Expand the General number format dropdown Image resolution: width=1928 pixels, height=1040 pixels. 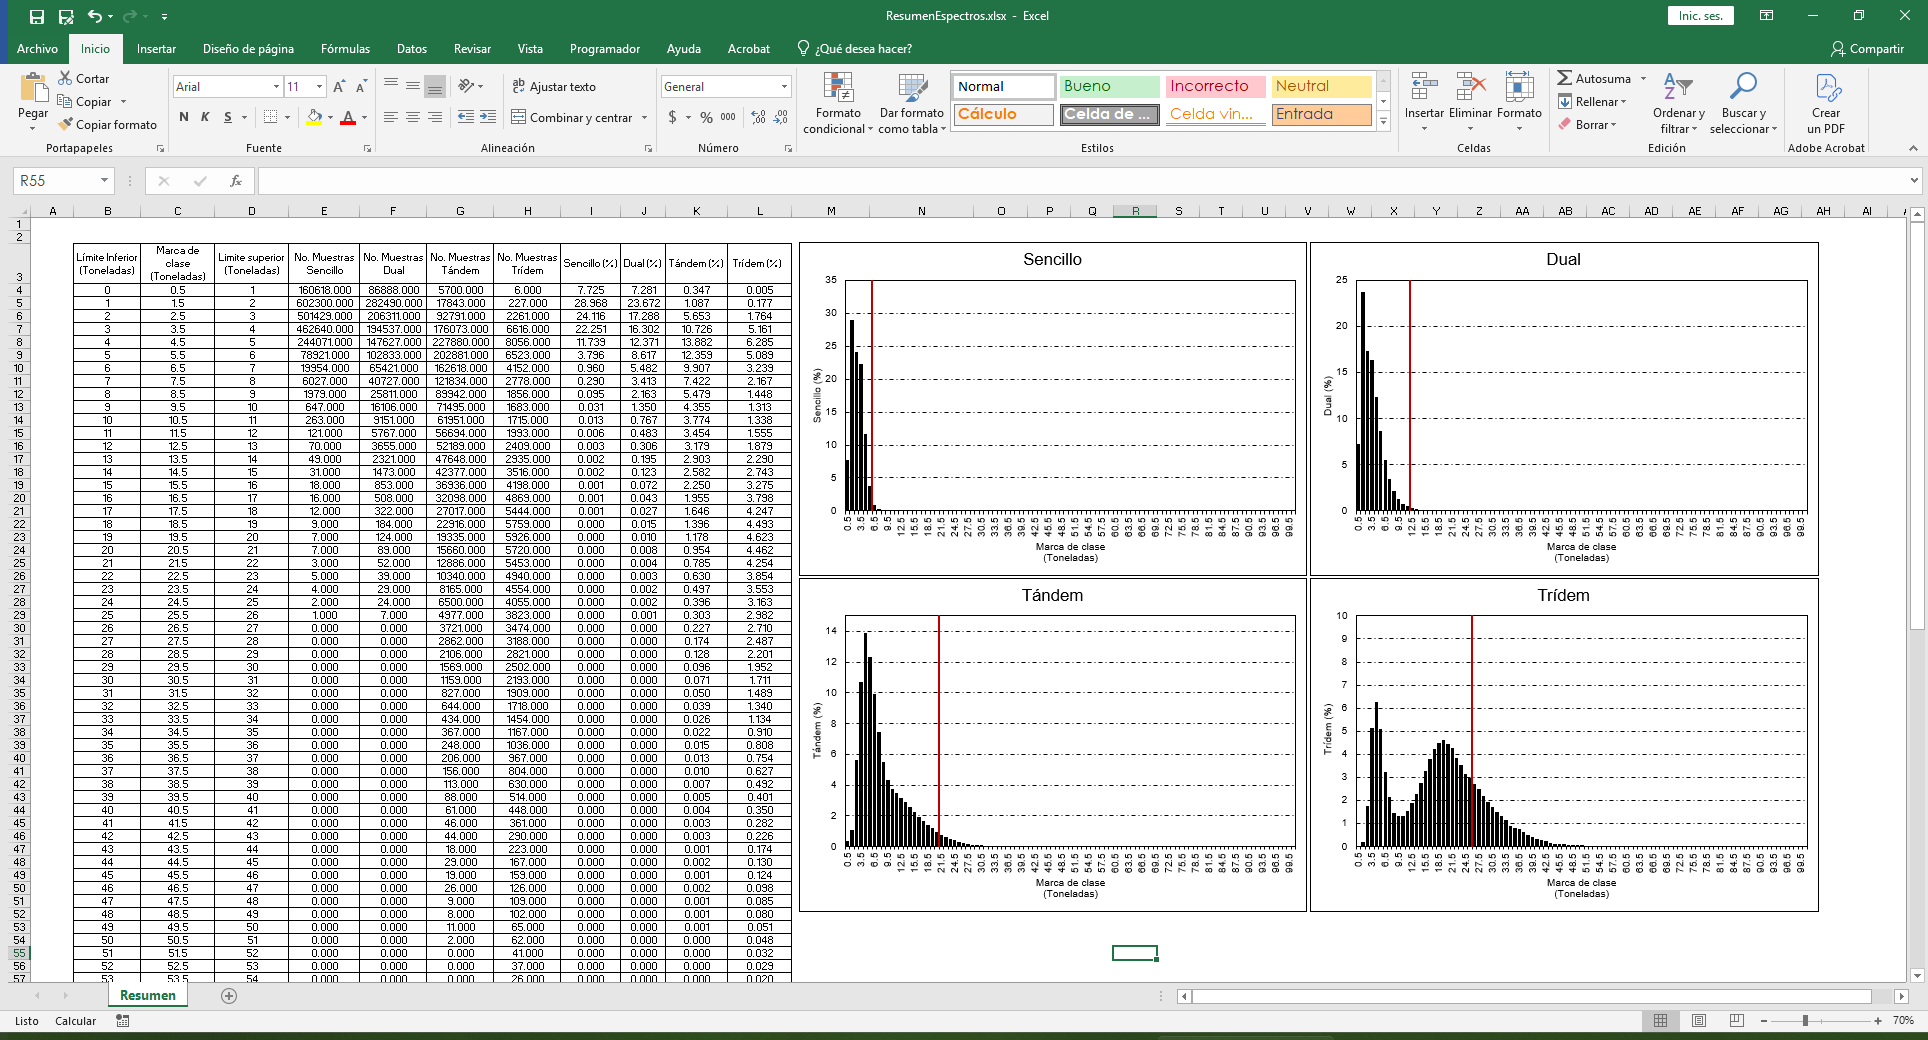pos(784,87)
